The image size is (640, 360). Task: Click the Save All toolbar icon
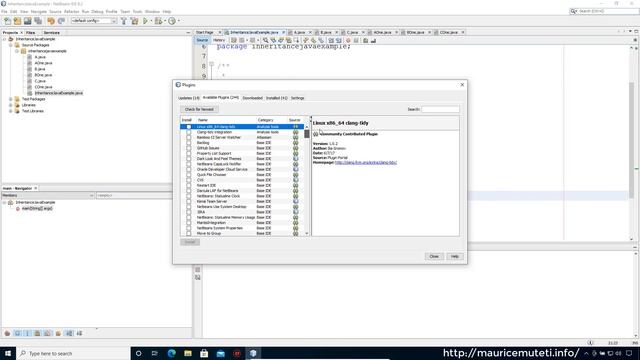(x=38, y=21)
